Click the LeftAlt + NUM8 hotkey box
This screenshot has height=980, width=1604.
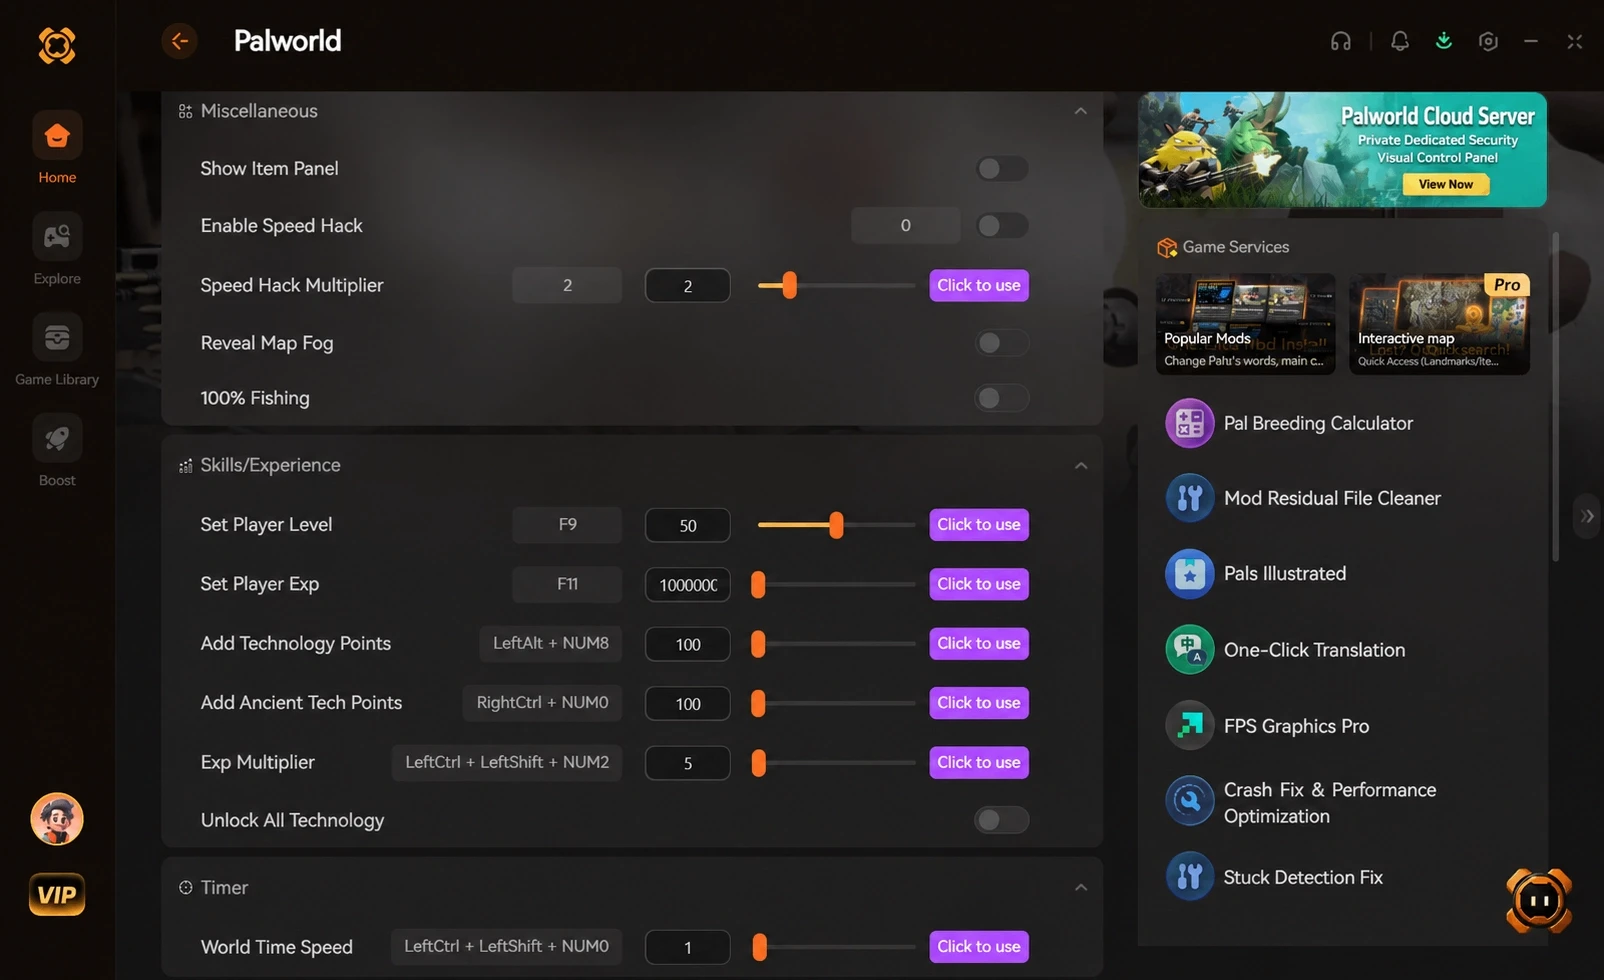click(551, 644)
